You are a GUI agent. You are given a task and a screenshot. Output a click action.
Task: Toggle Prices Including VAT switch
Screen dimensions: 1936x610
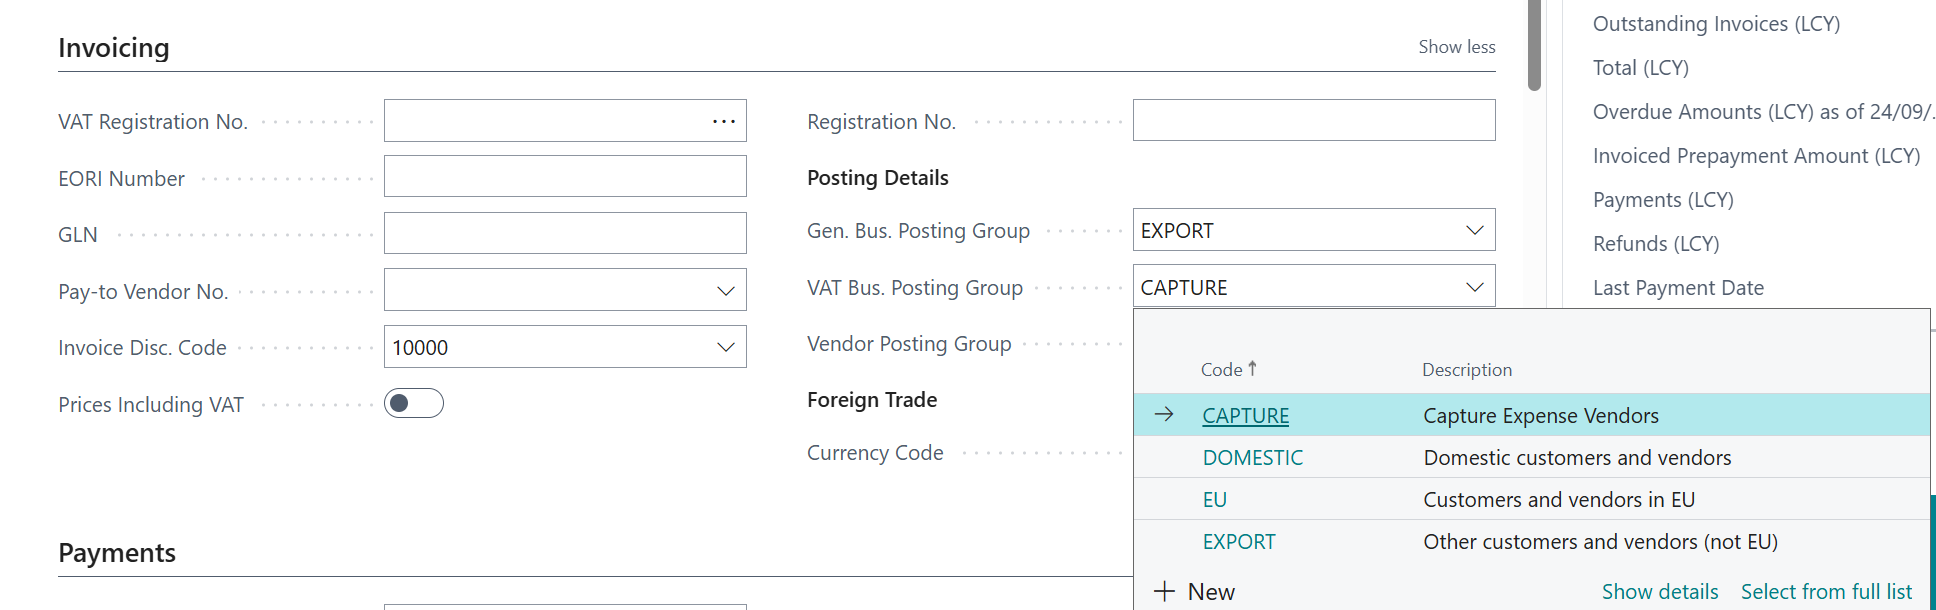pyautogui.click(x=414, y=403)
